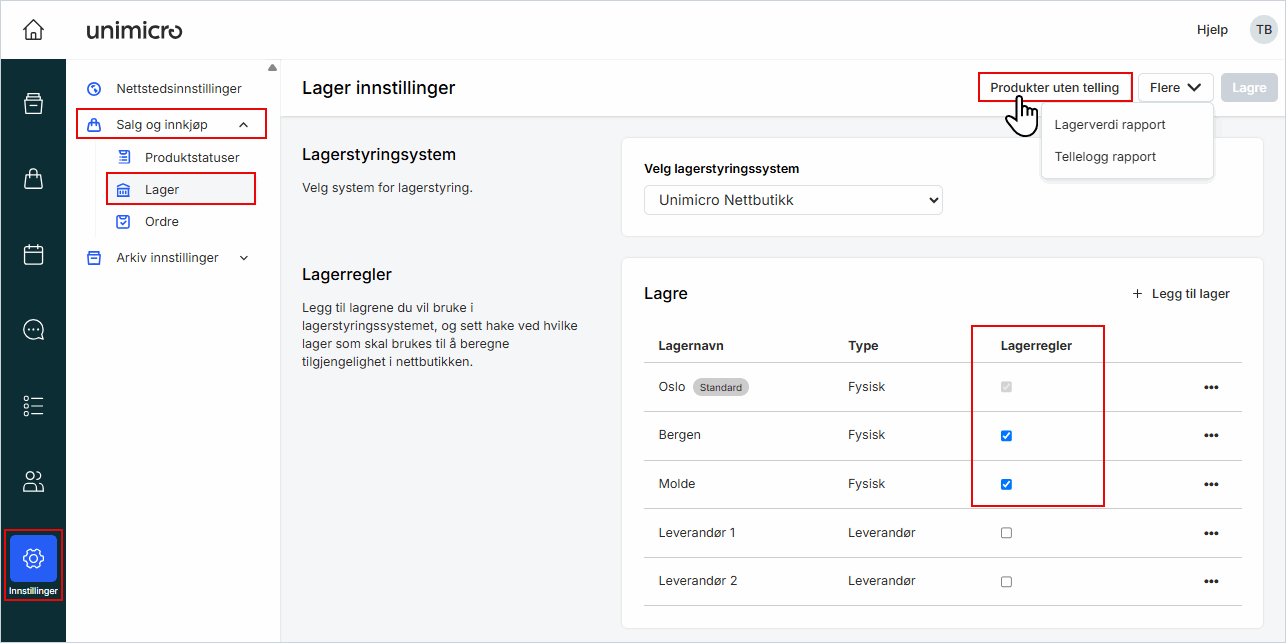Click the archive box icon in the sidebar

[x=33, y=102]
